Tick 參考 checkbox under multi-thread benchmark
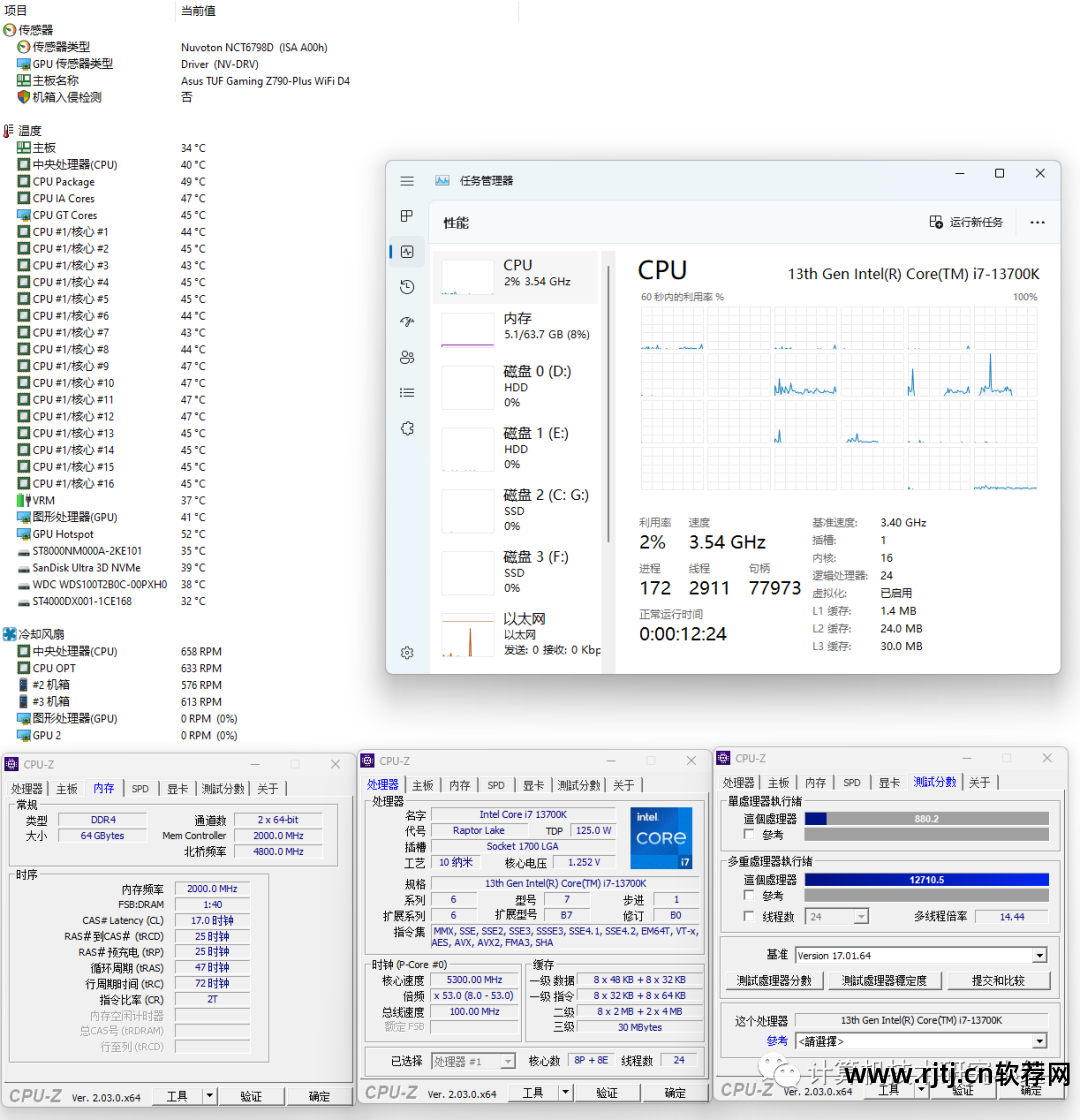Viewport: 1080px width, 1120px height. 749,895
